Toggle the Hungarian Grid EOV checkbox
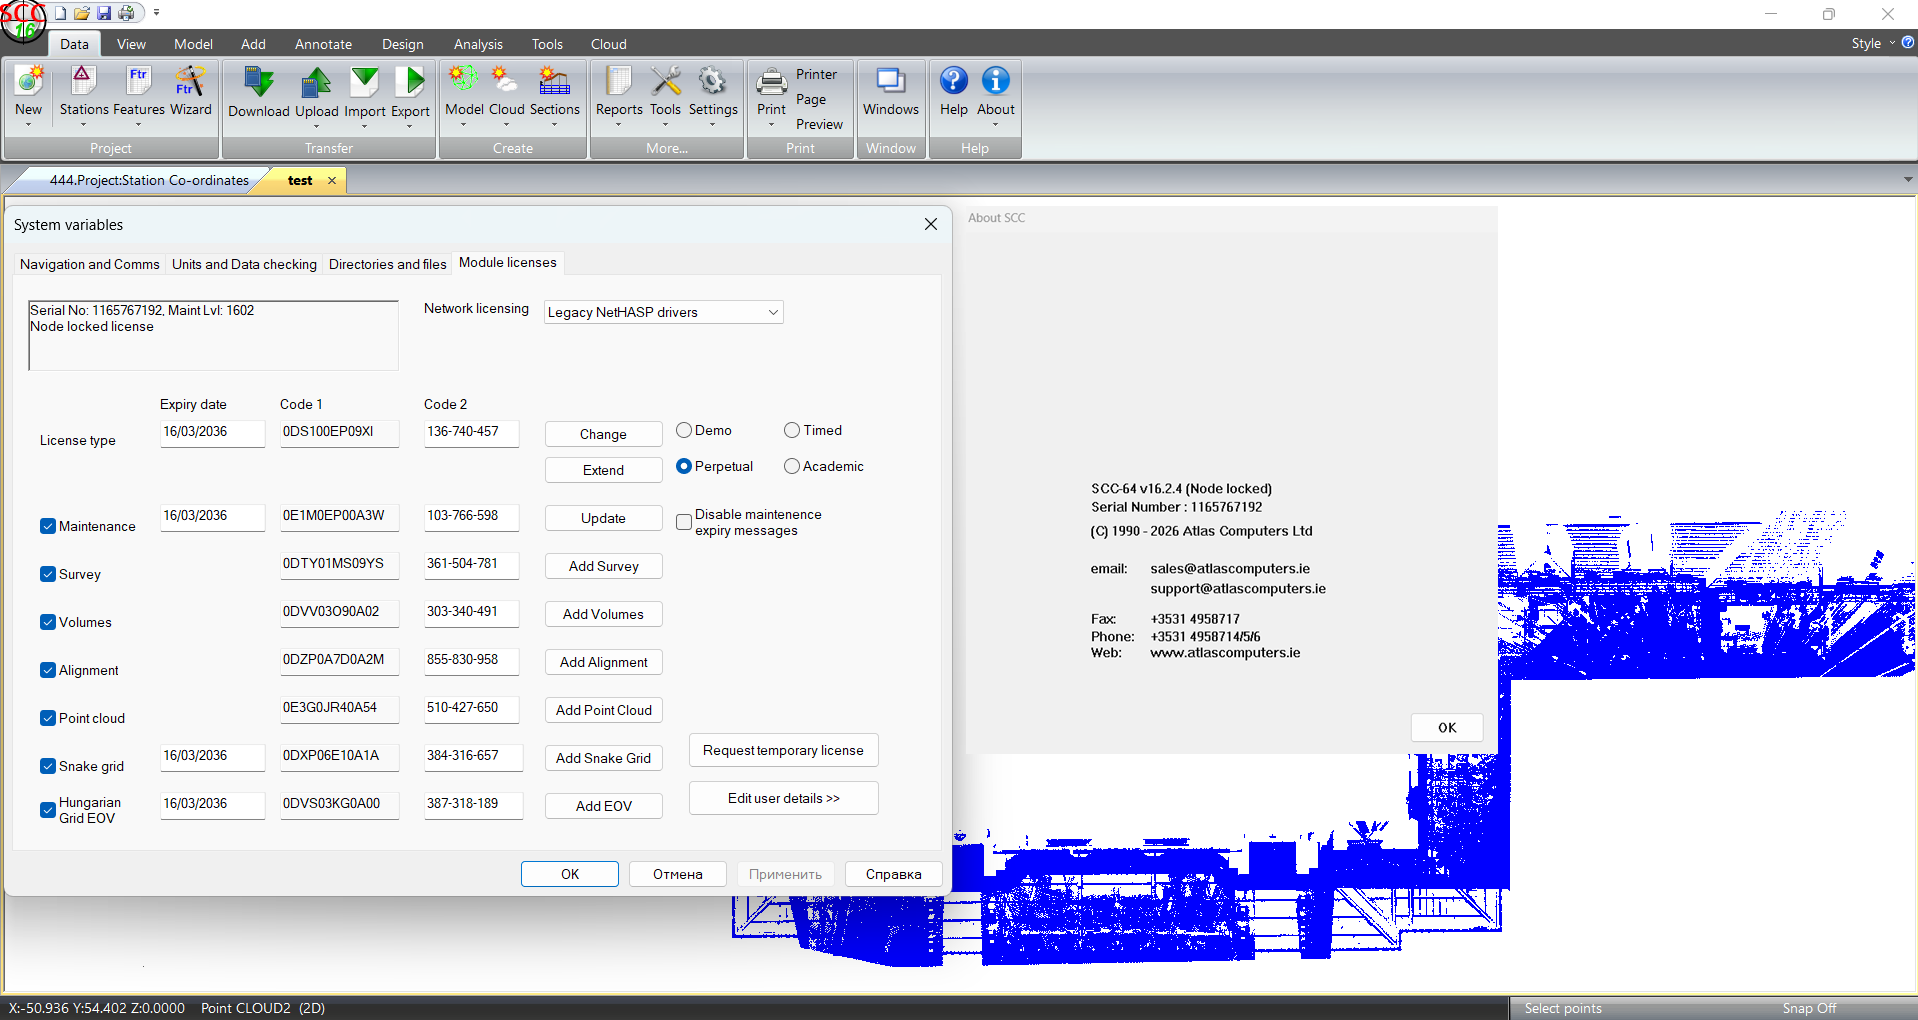The width and height of the screenshot is (1918, 1020). pyautogui.click(x=48, y=810)
